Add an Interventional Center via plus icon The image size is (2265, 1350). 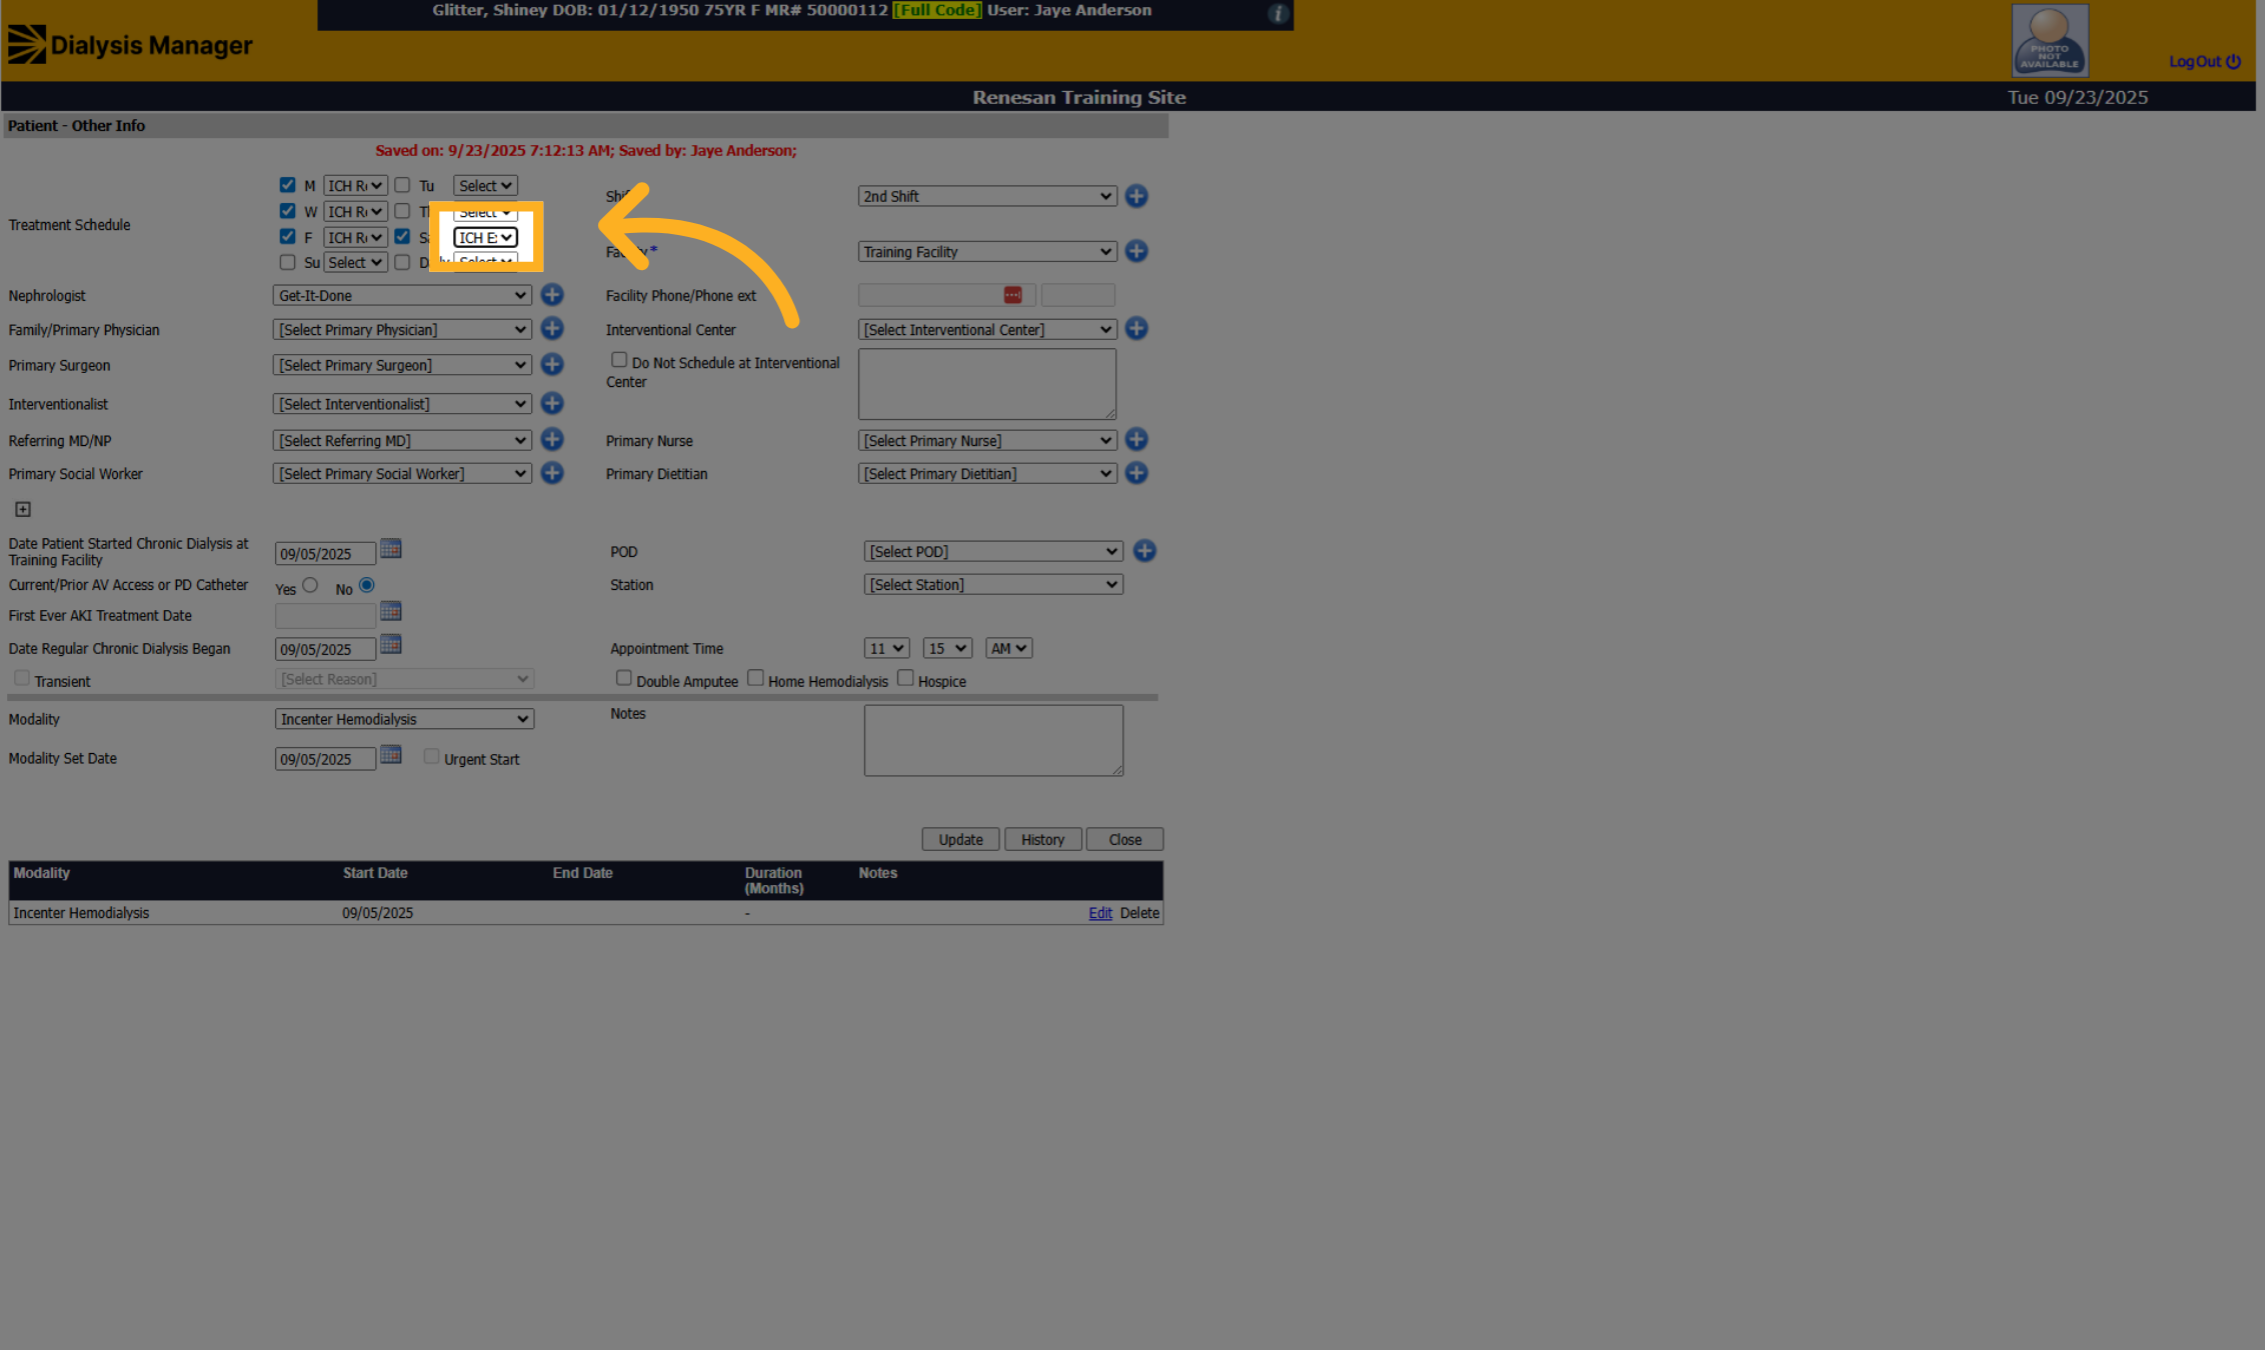pyautogui.click(x=1136, y=329)
